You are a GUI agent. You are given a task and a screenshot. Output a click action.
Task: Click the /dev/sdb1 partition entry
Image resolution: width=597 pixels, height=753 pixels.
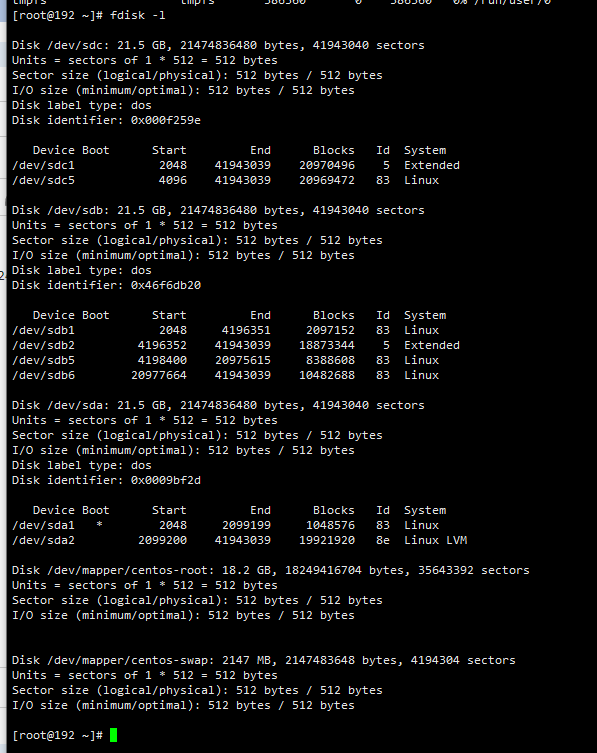(x=225, y=330)
